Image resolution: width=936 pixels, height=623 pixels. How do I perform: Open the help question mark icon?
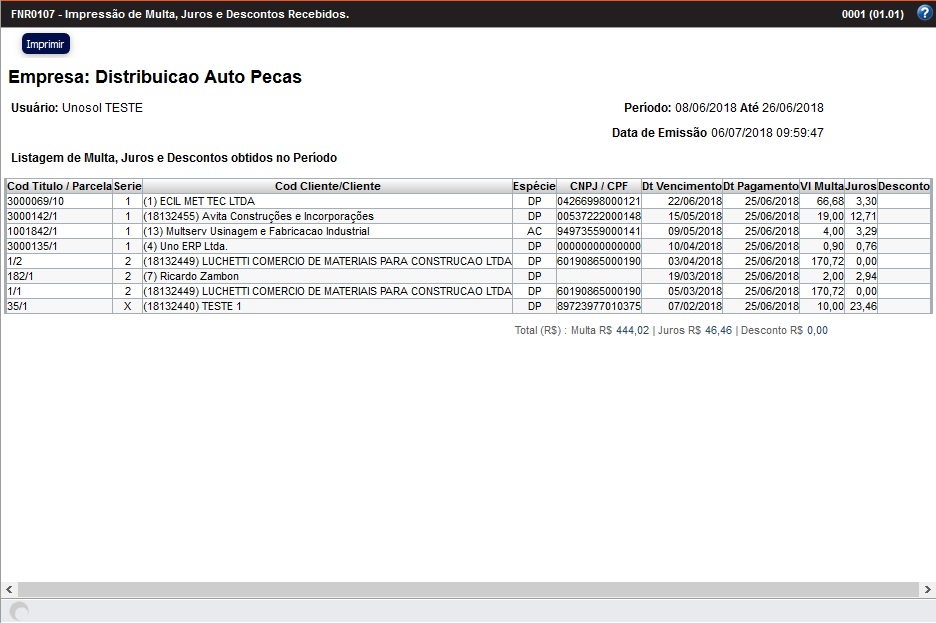point(924,13)
